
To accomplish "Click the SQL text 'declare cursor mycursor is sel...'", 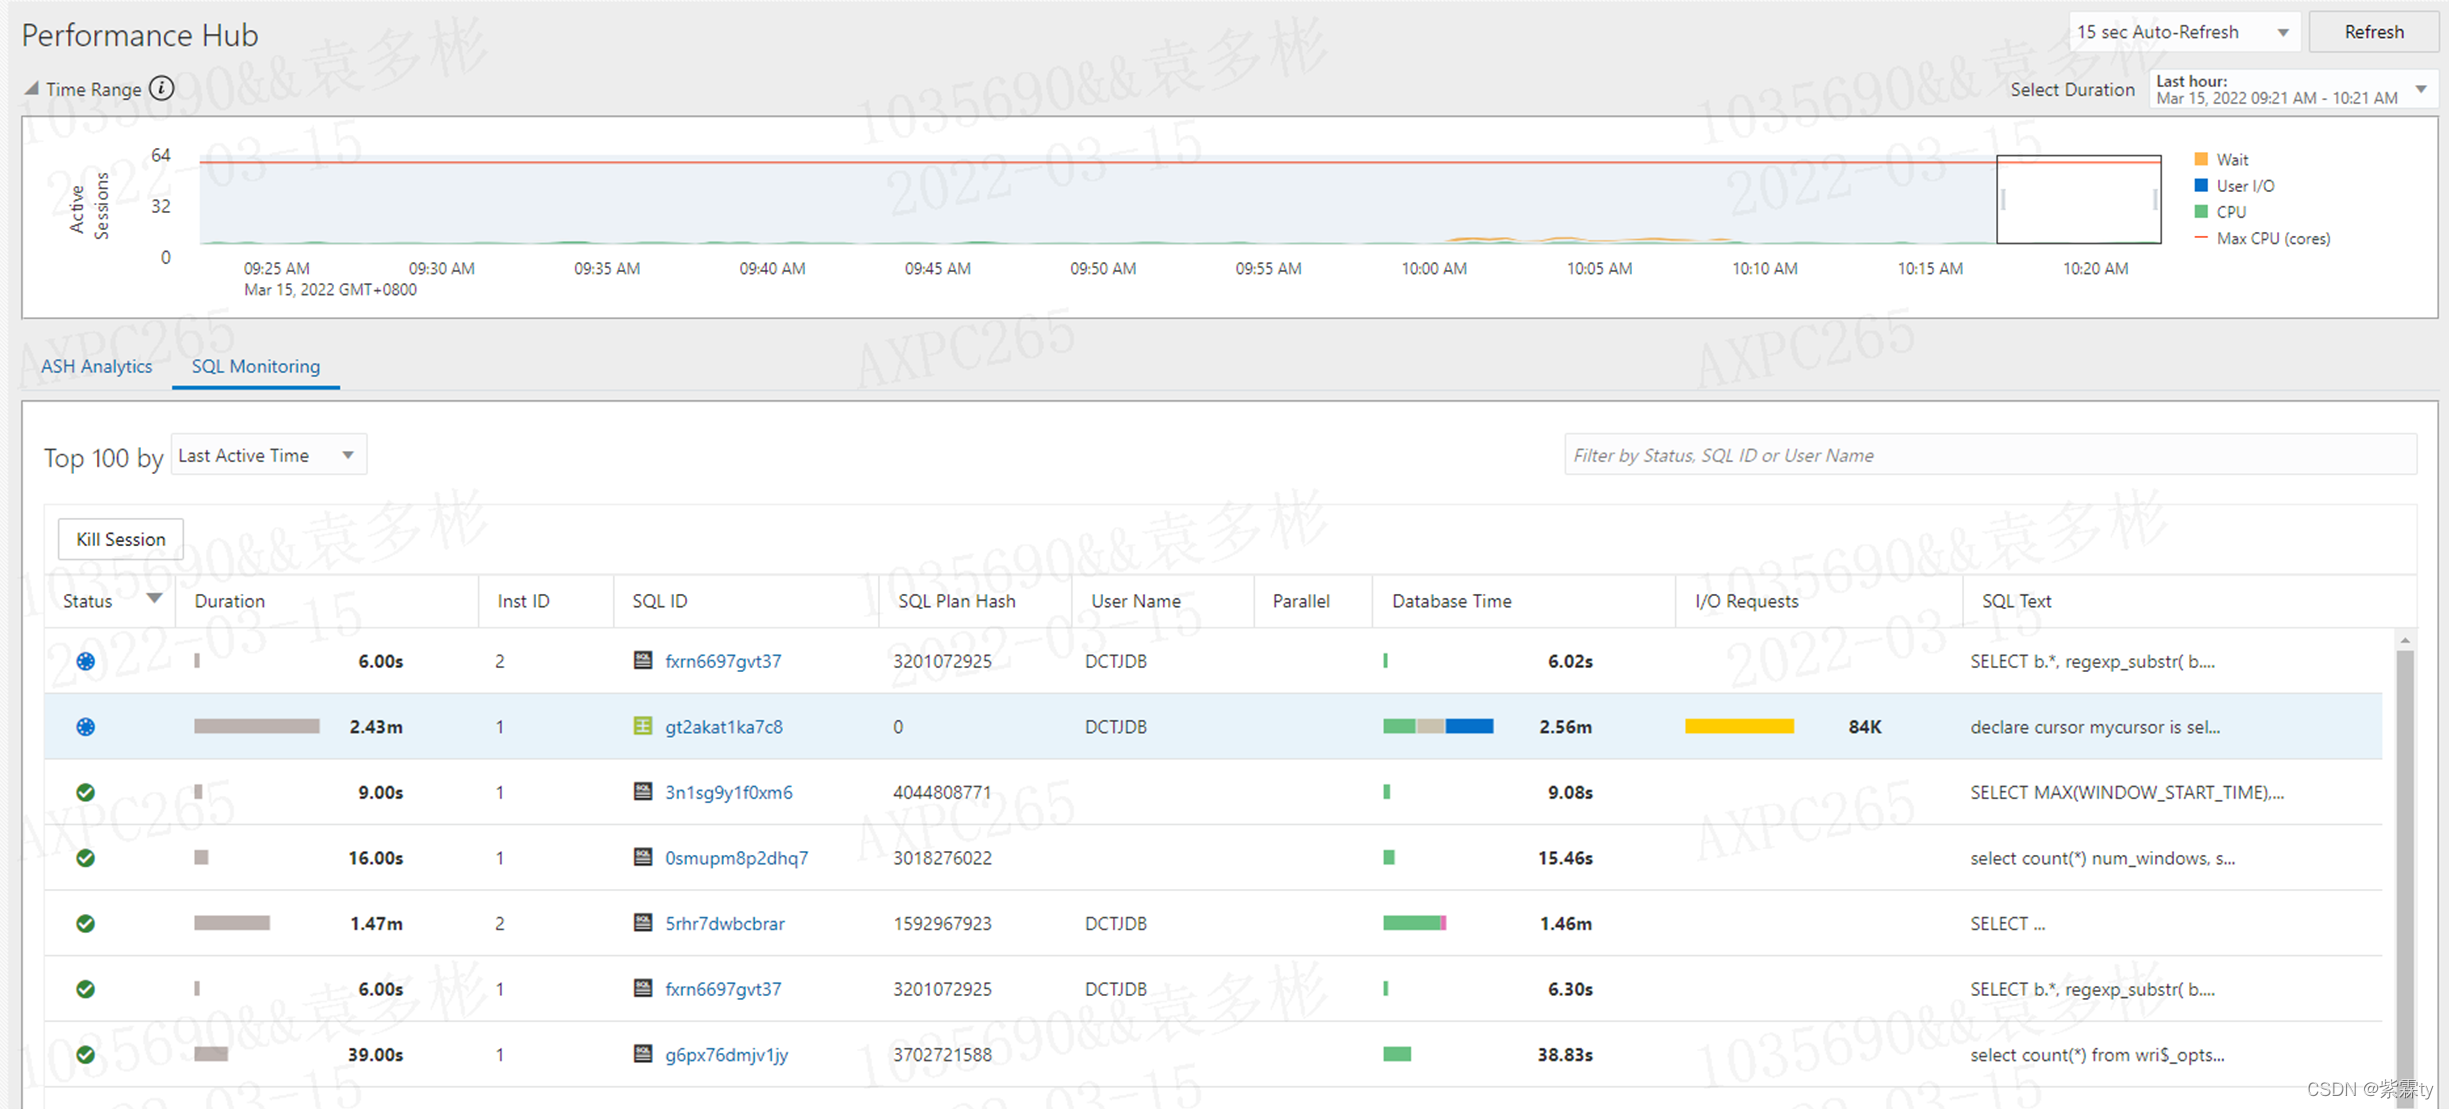I will pos(2095,727).
